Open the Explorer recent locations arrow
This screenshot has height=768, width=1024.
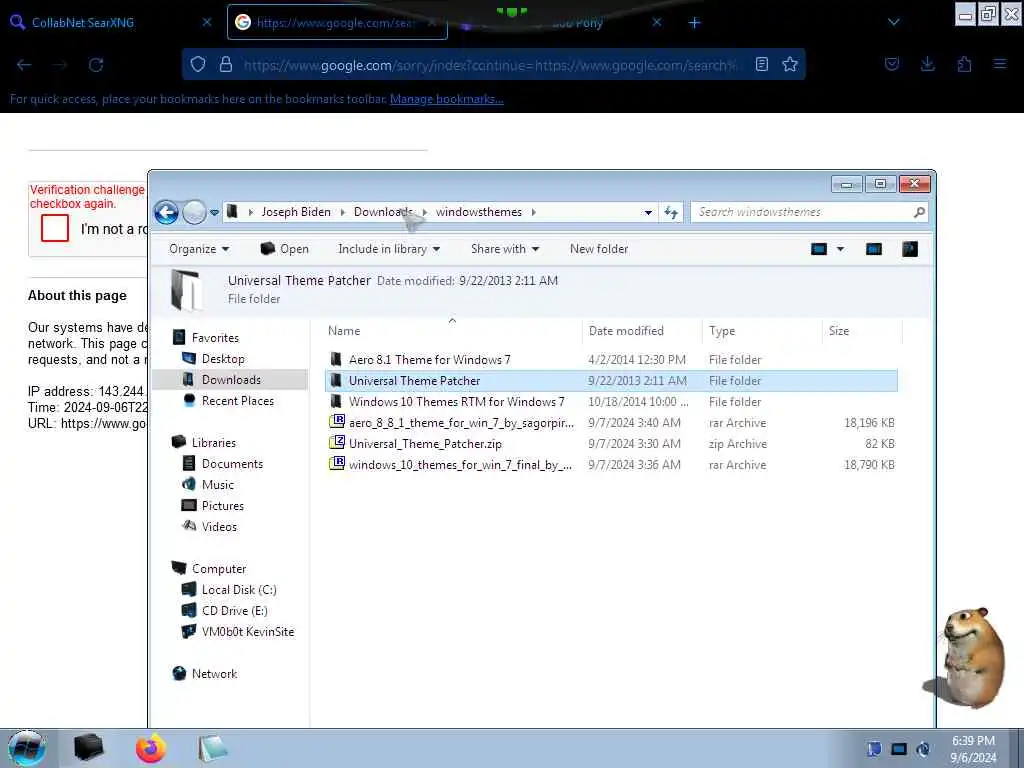[214, 213]
